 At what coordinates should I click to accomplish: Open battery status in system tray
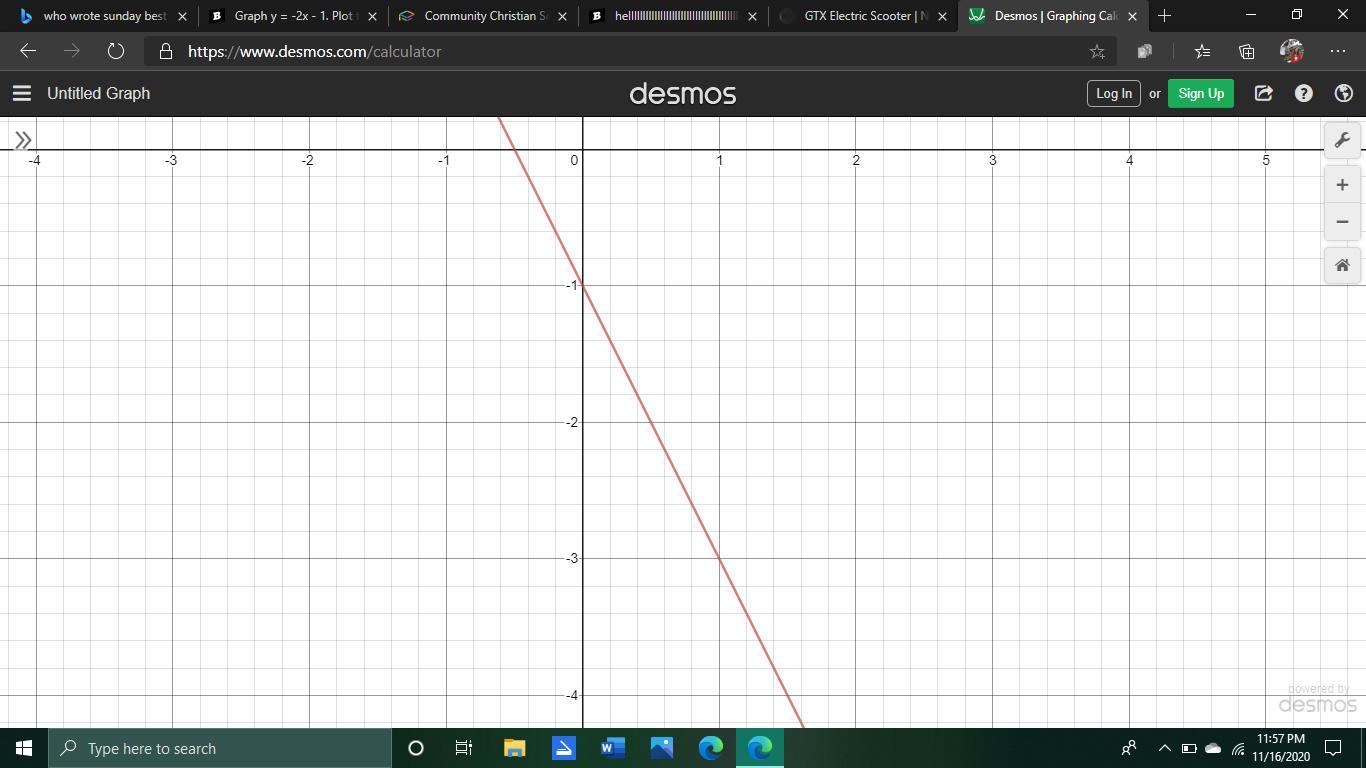coord(1189,748)
